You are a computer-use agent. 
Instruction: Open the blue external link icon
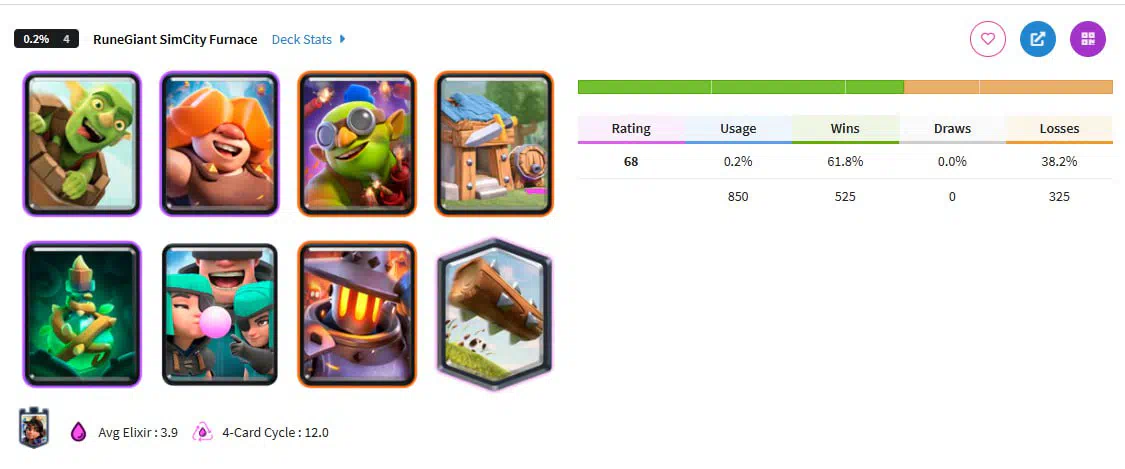point(1037,39)
